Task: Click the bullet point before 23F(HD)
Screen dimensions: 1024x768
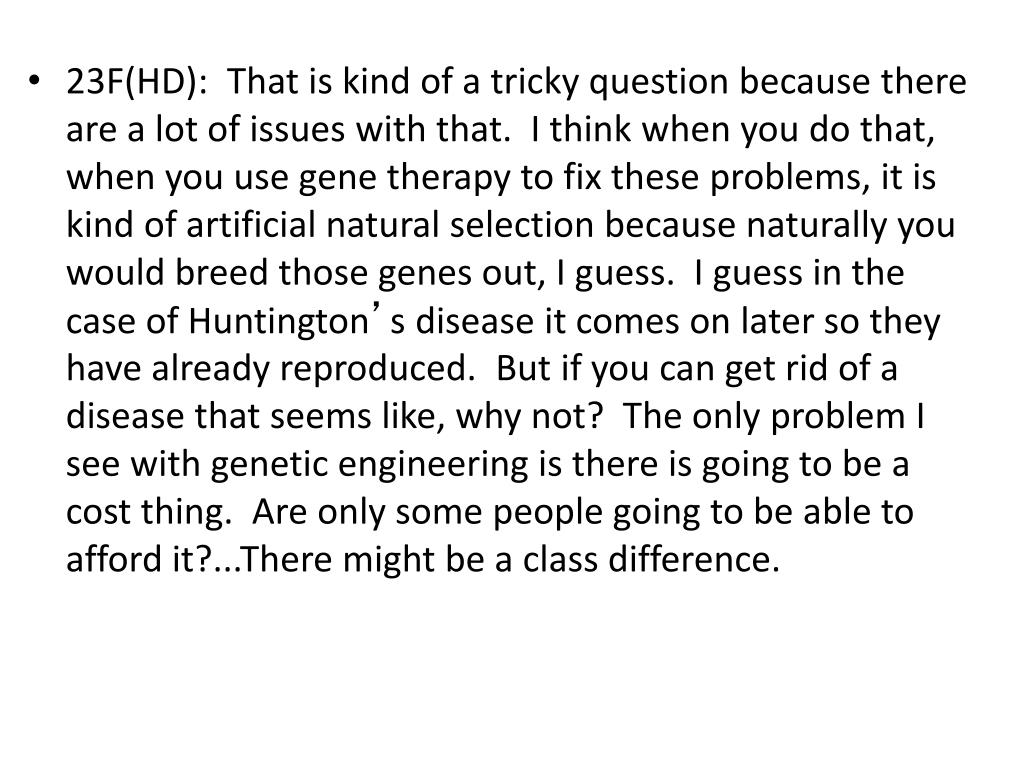Action: coord(35,81)
